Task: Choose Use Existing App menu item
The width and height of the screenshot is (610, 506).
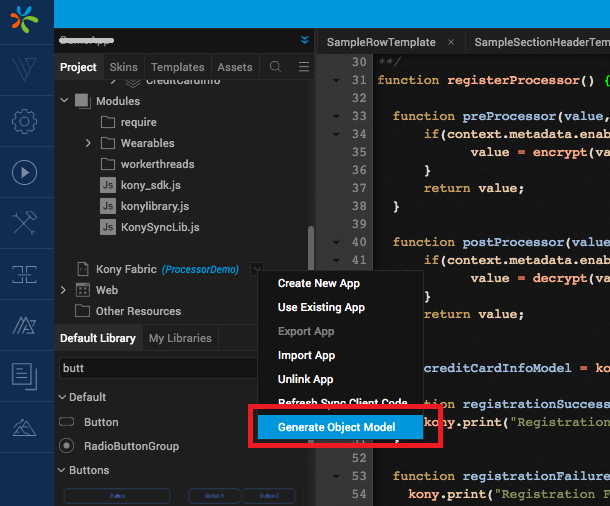Action: [x=321, y=307]
